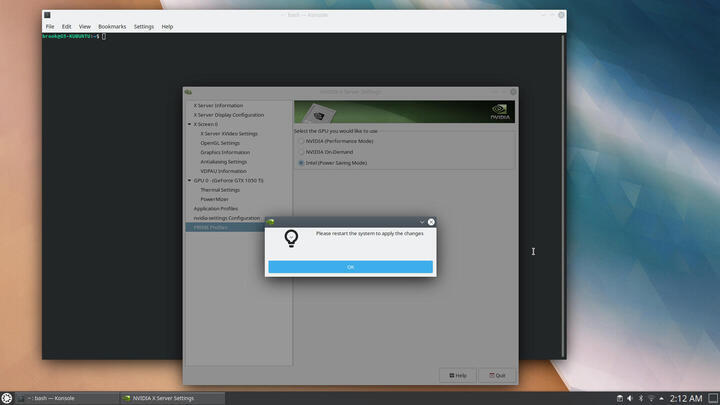
Task: Select VDPAU Information in sidebar
Action: pyautogui.click(x=223, y=171)
